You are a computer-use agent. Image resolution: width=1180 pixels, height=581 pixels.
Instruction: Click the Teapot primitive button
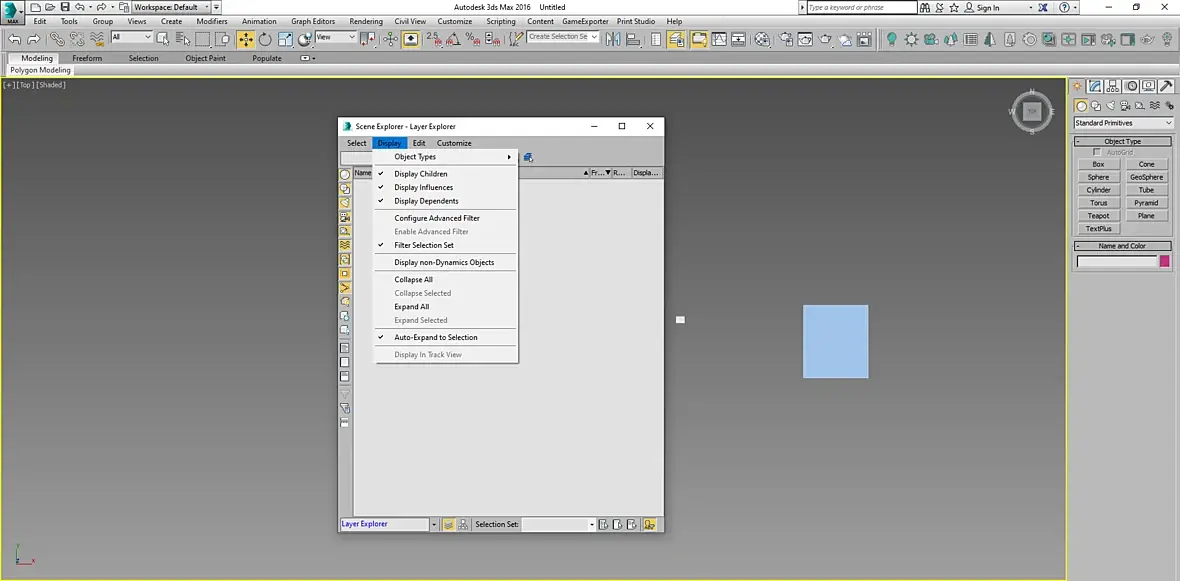[1098, 216]
